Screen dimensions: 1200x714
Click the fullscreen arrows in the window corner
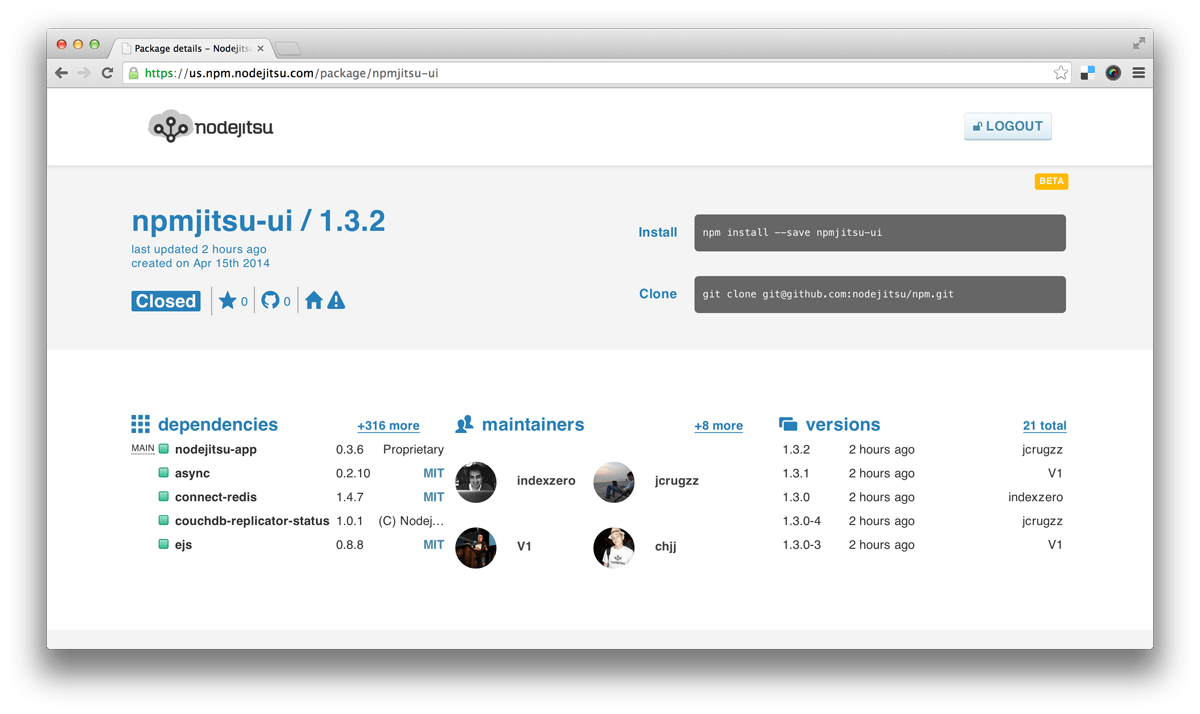[x=1139, y=43]
